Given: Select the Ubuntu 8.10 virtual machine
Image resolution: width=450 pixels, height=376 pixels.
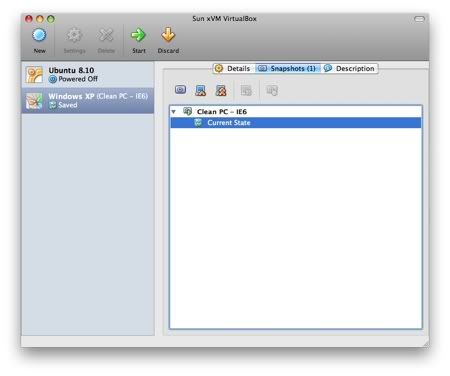Looking at the screenshot, I should click(x=88, y=75).
